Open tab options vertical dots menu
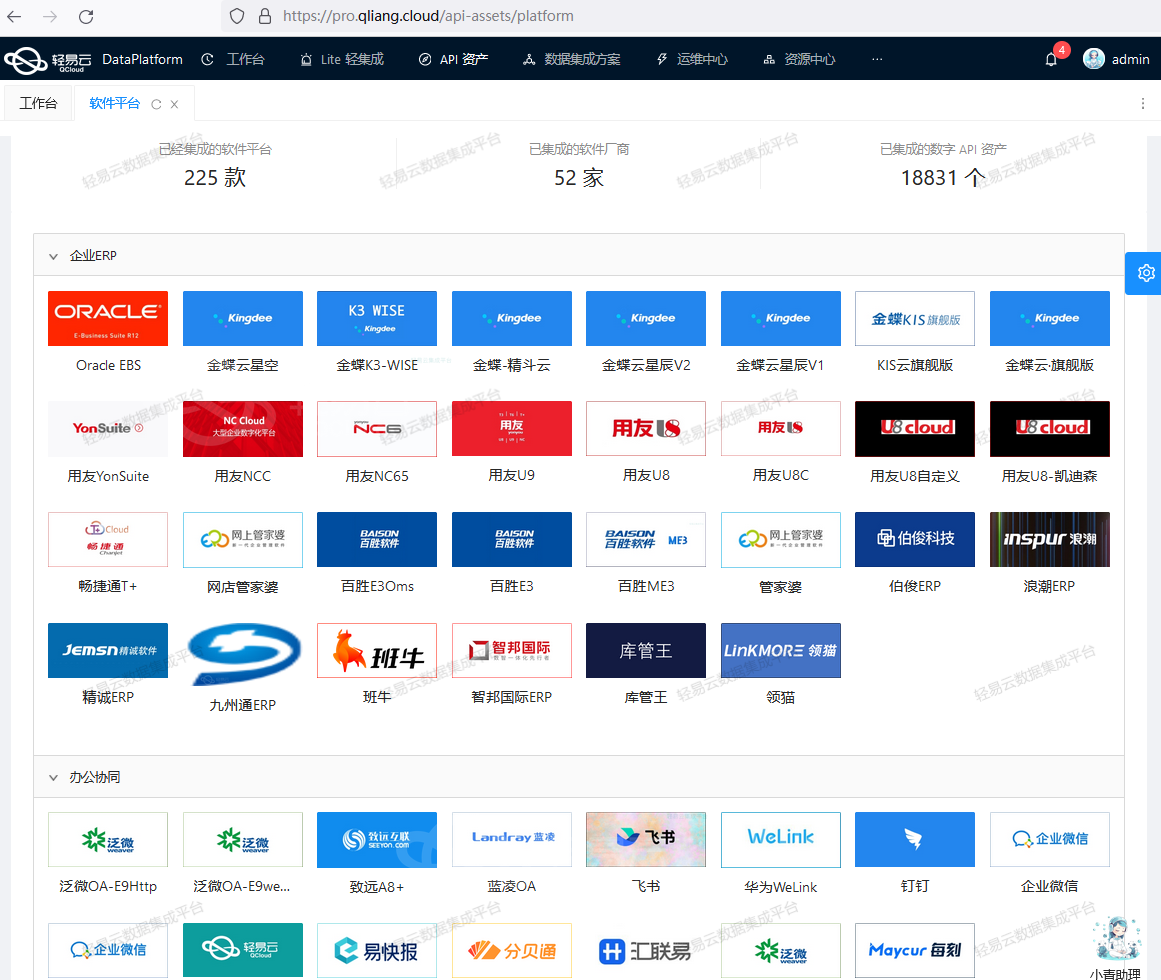The height and width of the screenshot is (980, 1161). tap(1142, 104)
